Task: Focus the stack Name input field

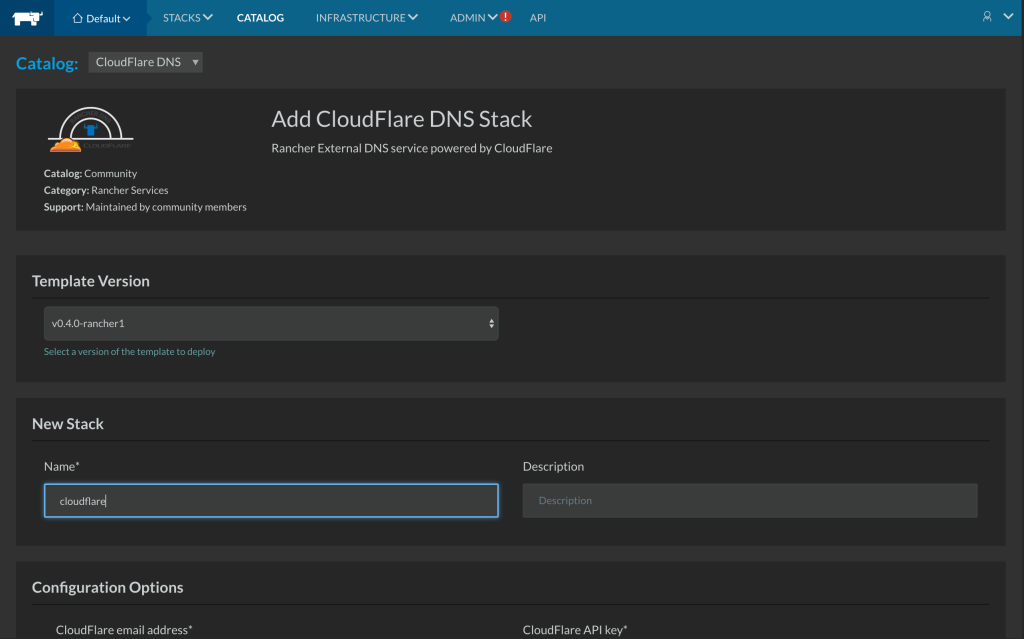Action: (271, 501)
